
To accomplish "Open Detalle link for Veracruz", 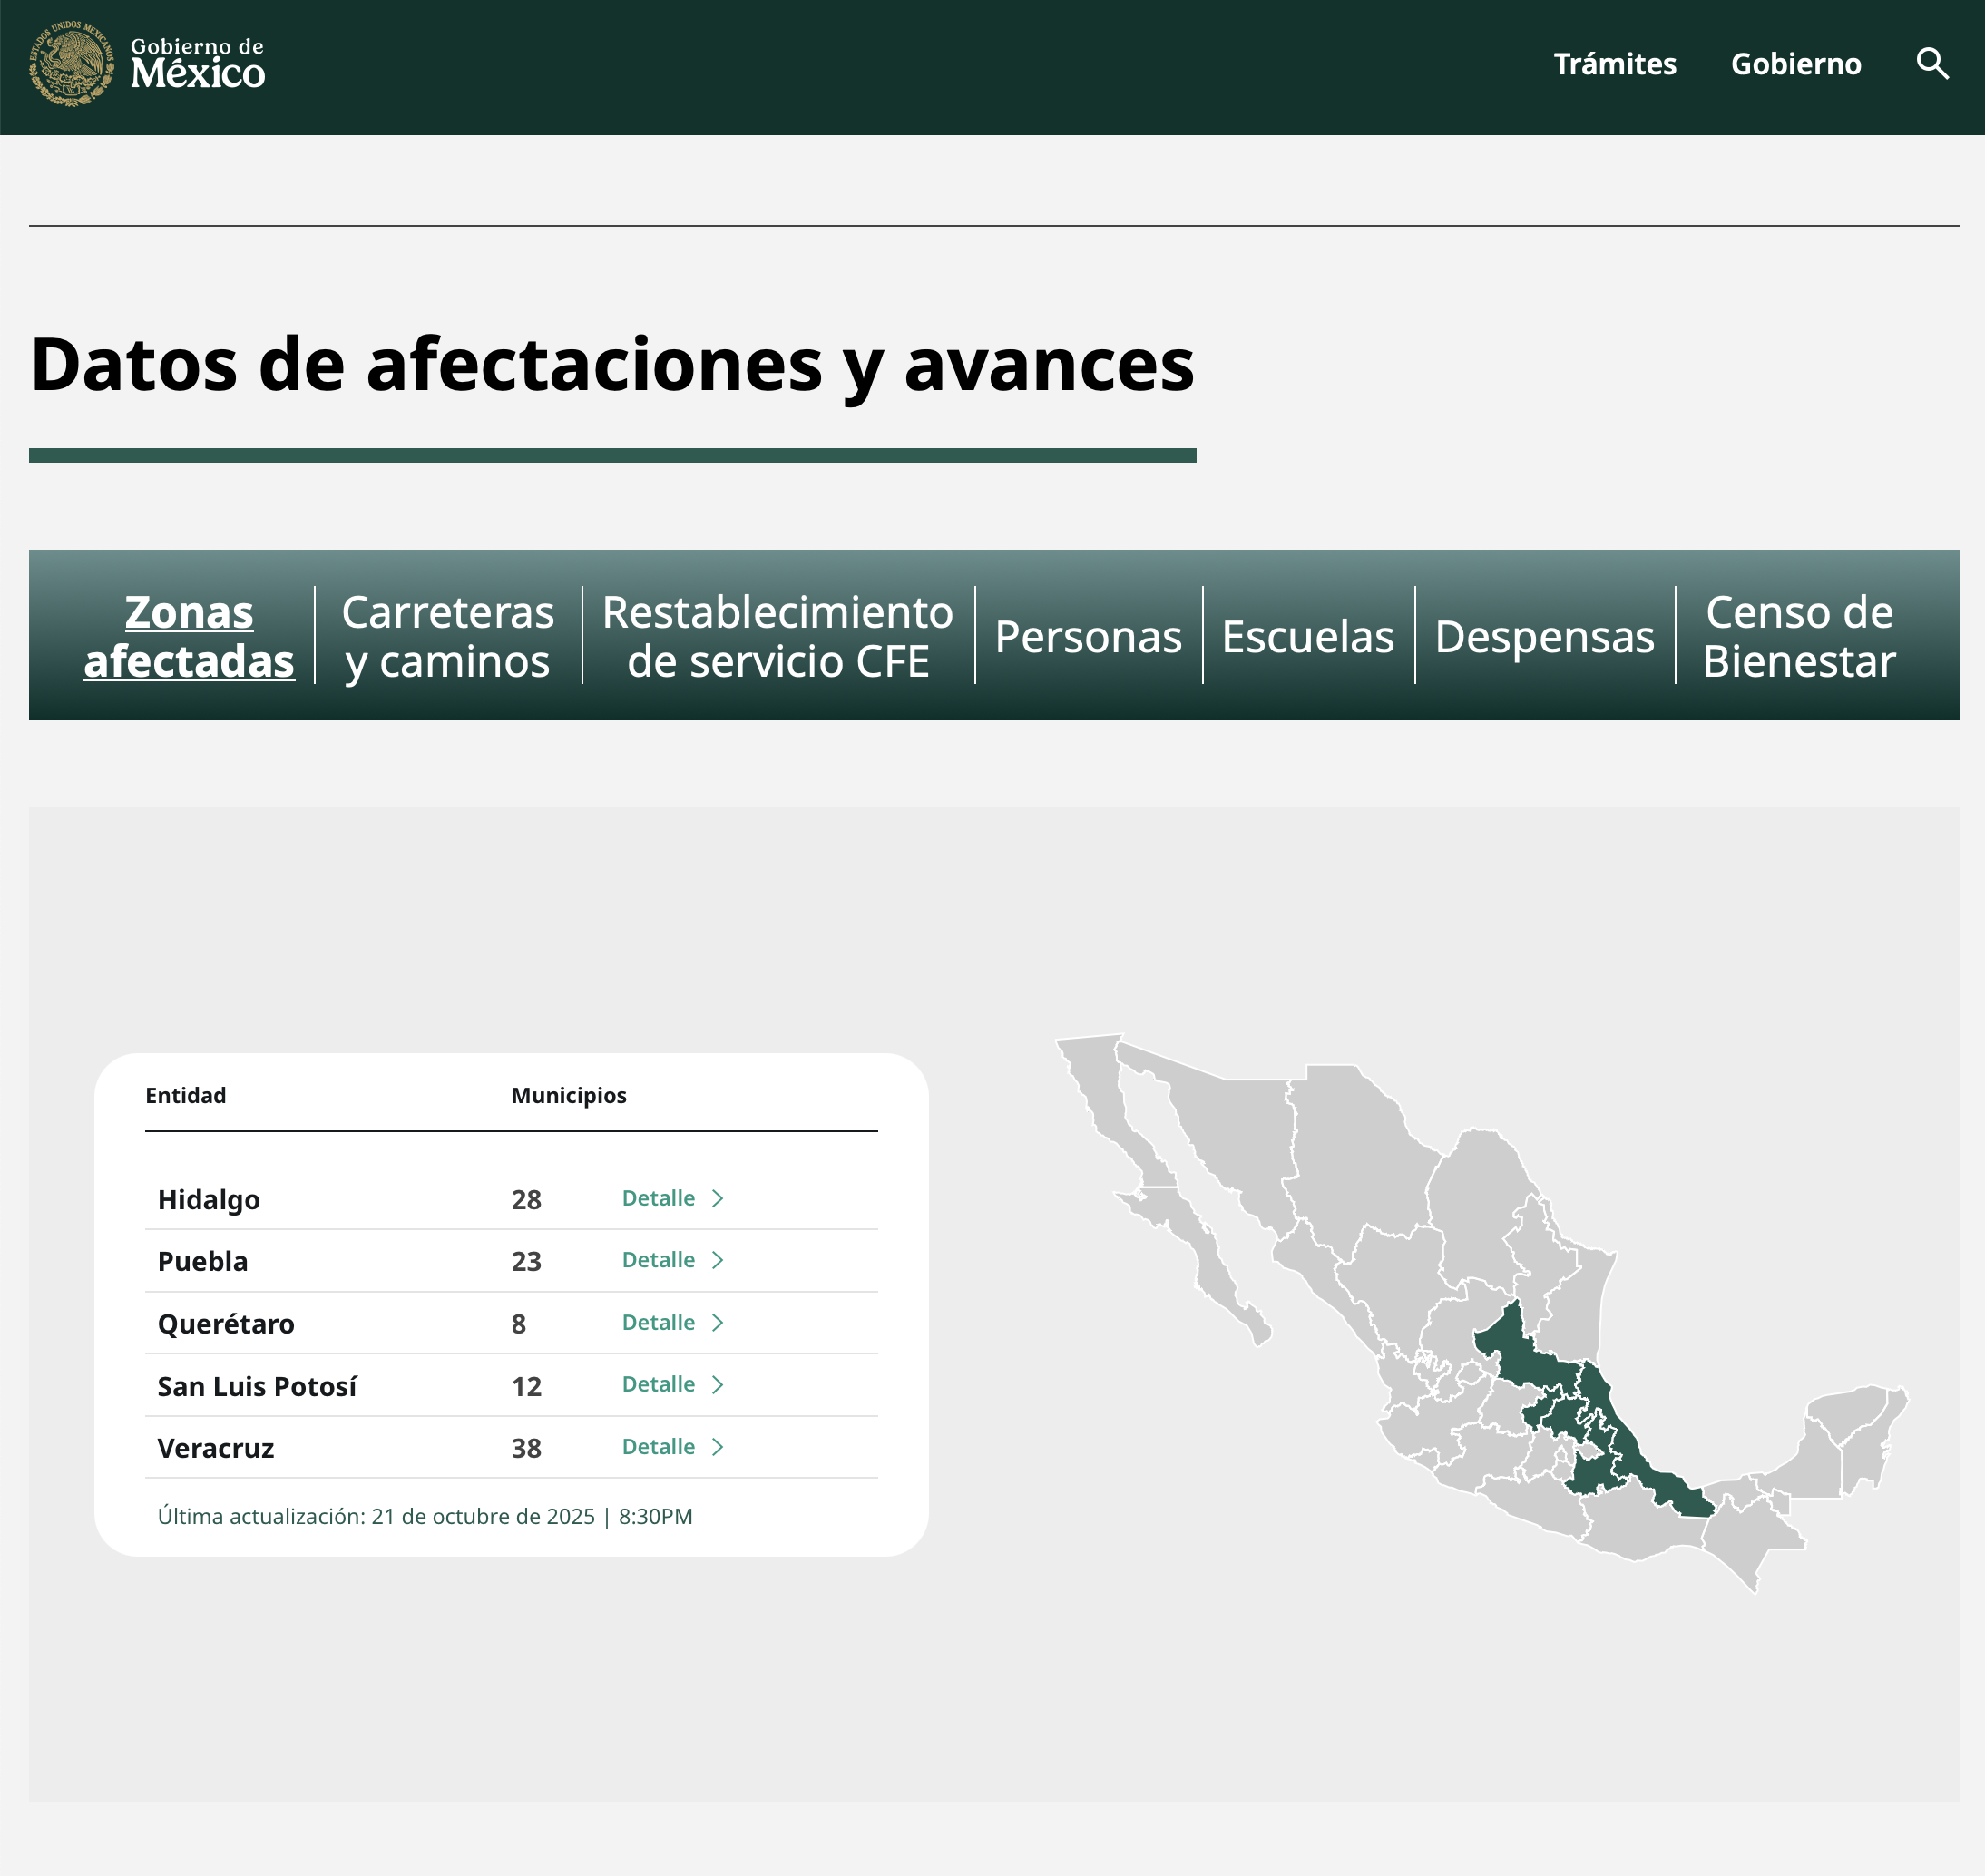I will point(658,1446).
